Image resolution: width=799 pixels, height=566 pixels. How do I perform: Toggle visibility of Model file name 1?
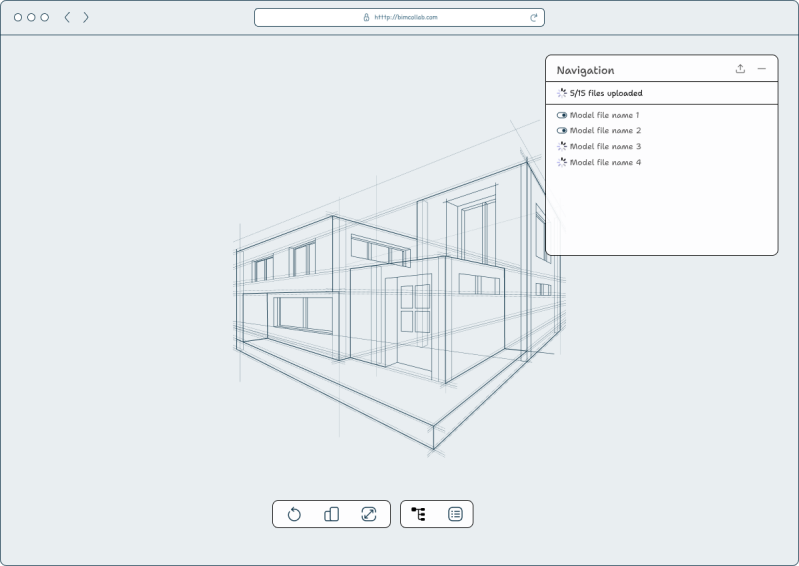click(562, 115)
